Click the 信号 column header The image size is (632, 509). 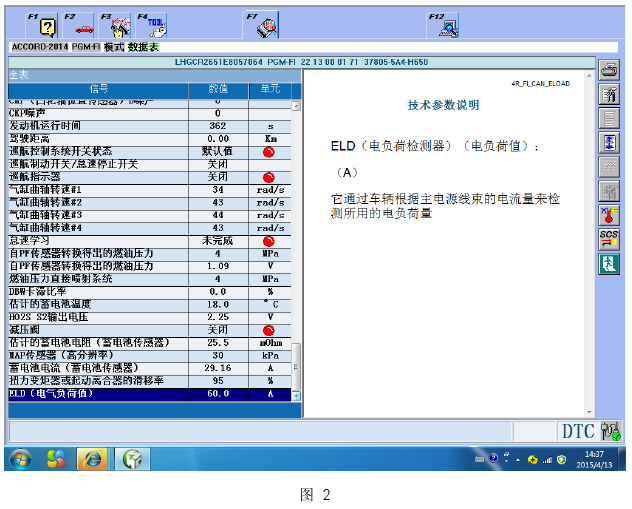(98, 89)
